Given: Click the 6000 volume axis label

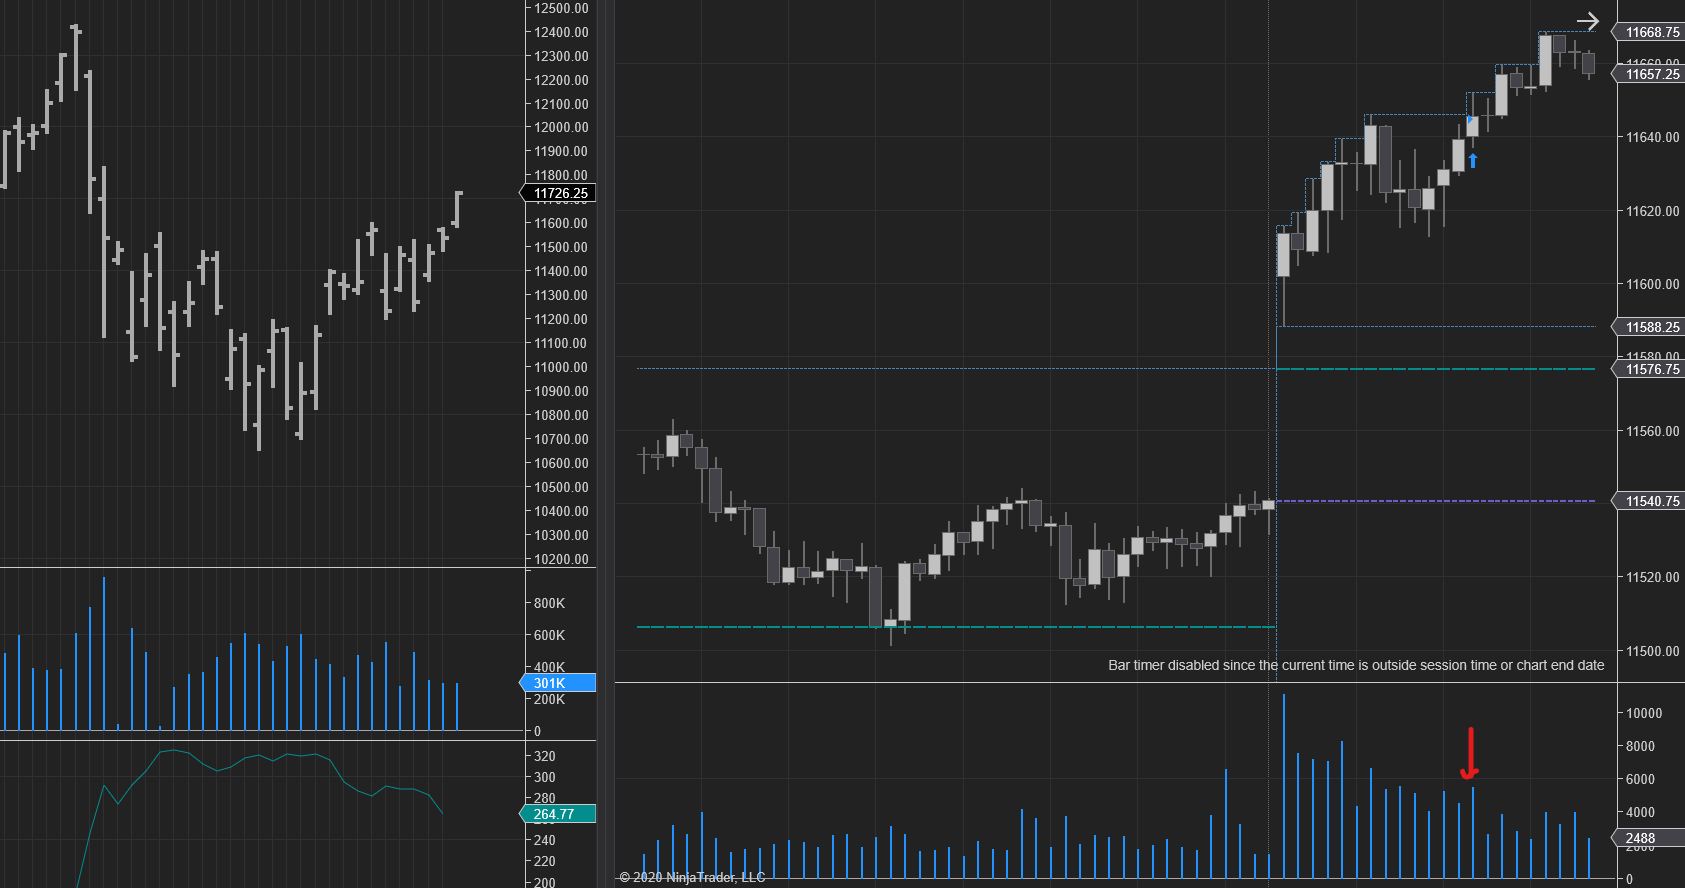Looking at the screenshot, I should tap(1640, 779).
